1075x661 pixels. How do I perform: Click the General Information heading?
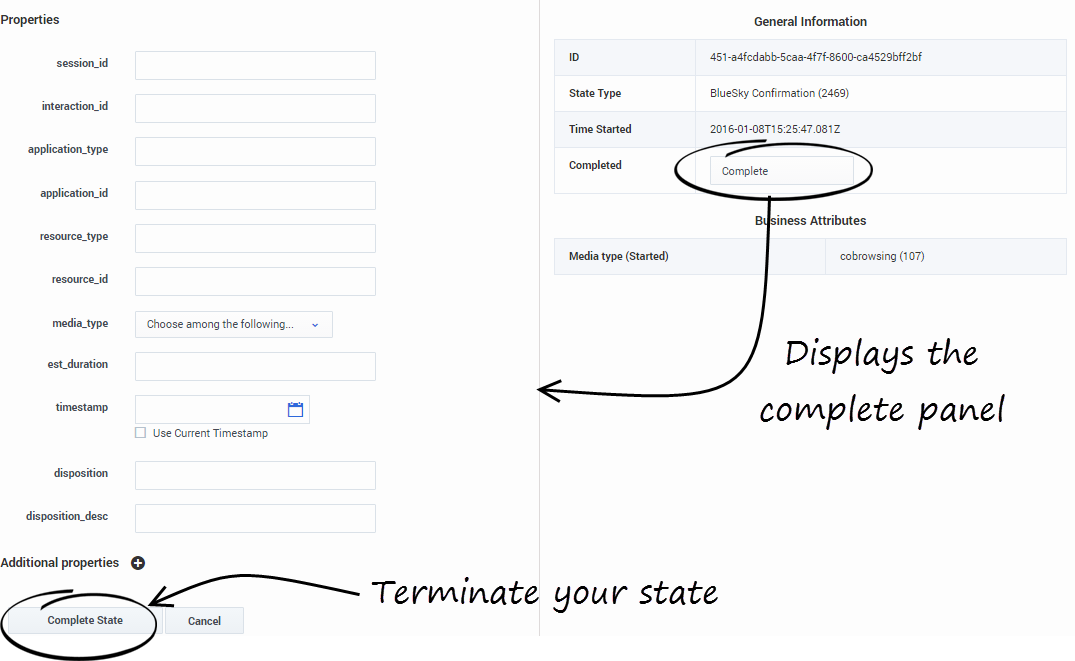810,22
